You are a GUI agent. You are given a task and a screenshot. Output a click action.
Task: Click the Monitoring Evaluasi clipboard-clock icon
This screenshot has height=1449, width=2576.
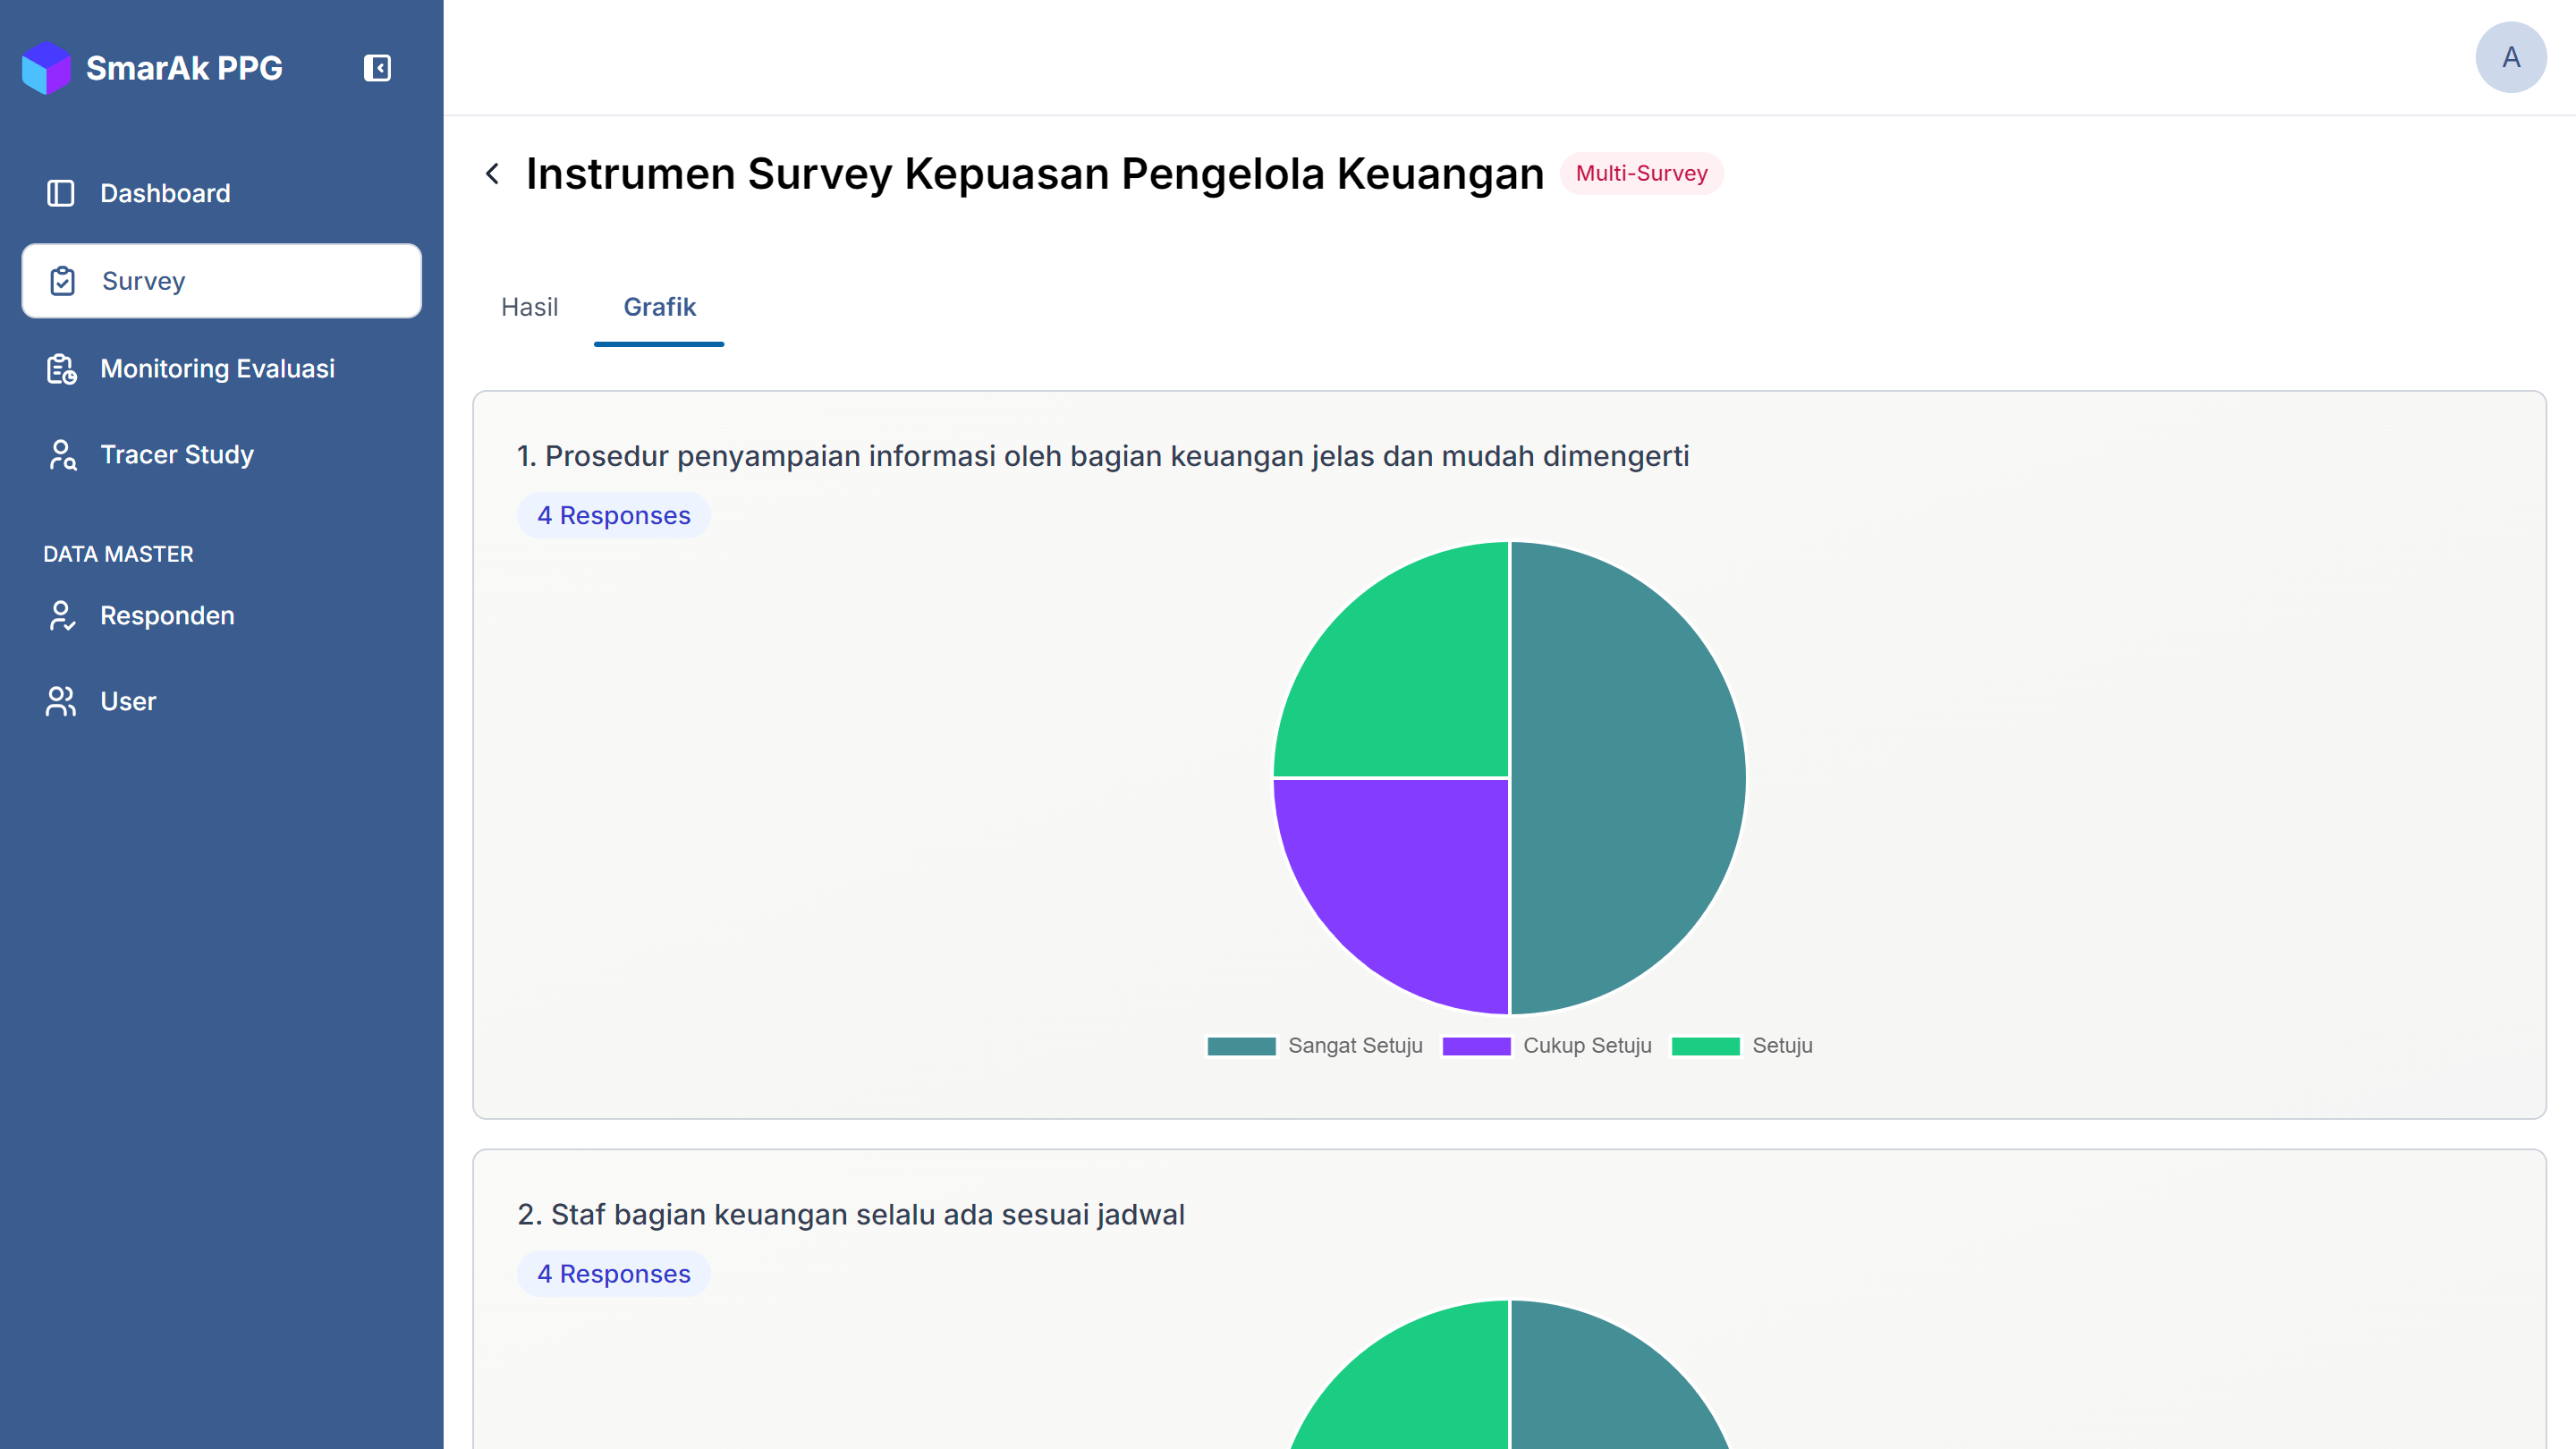tap(61, 369)
